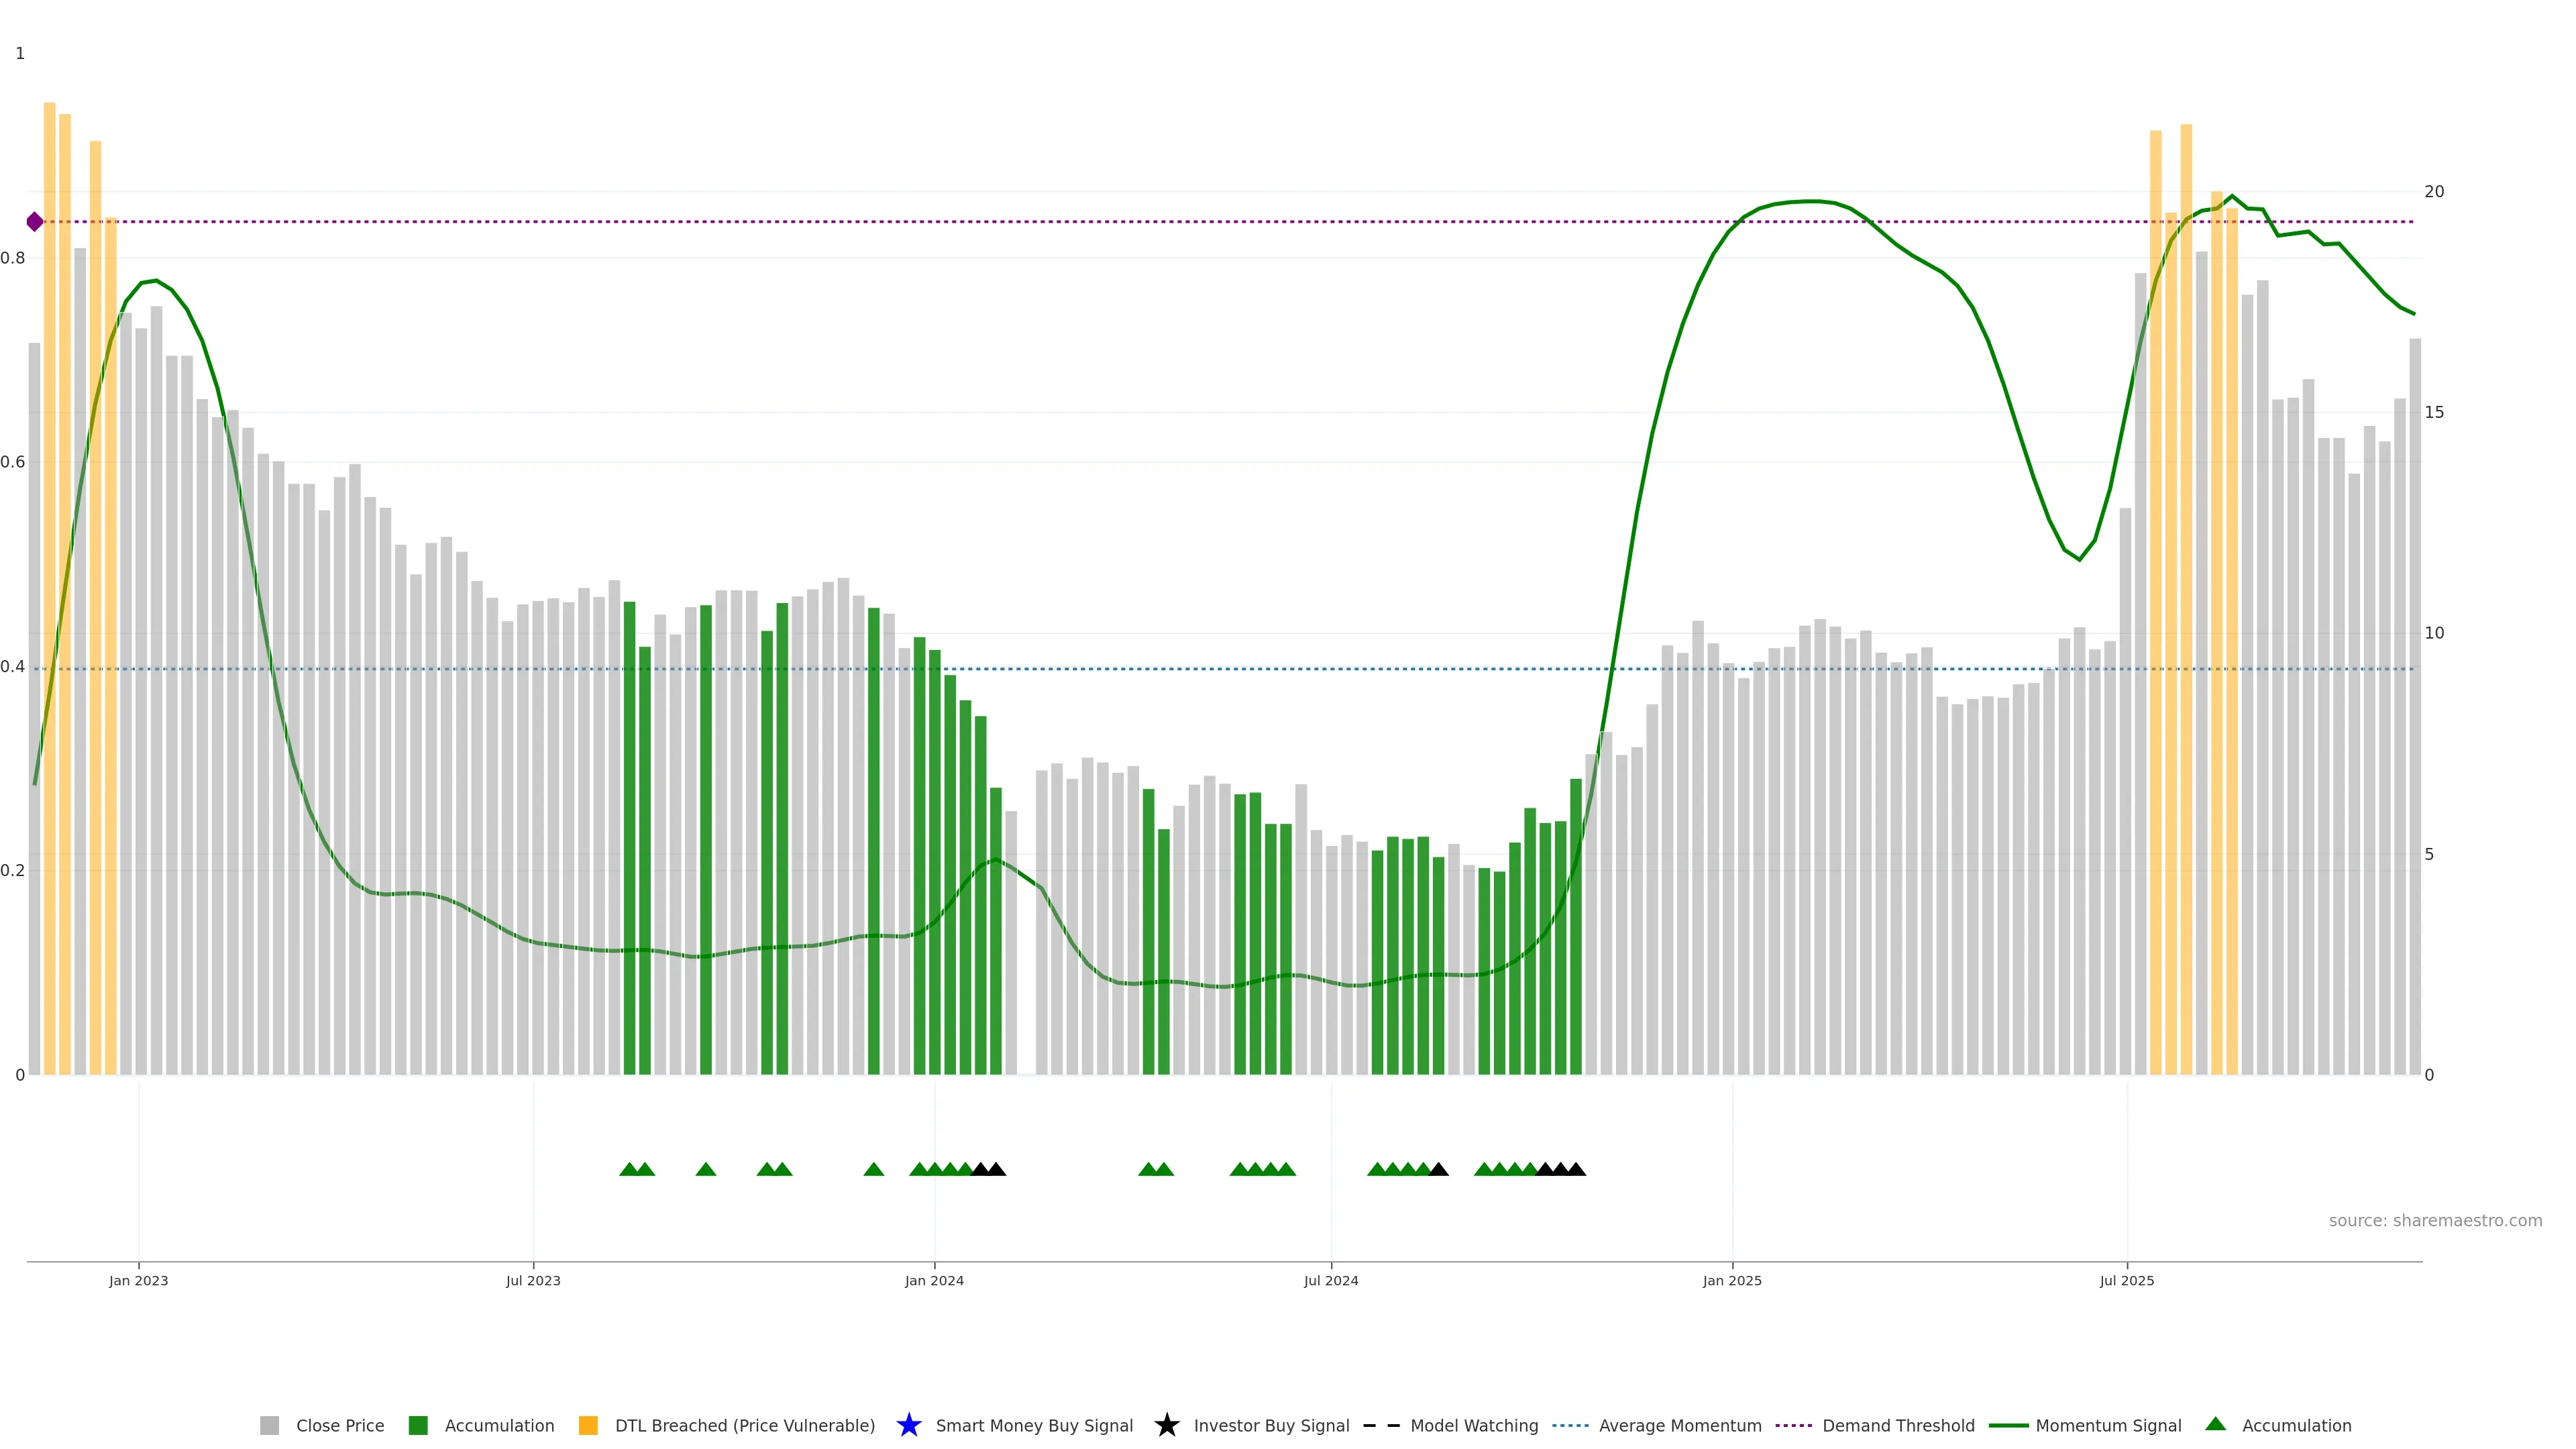Viewport: 2576px width, 1449px height.
Task: Click the orange DTL Breached legend square
Action: (588, 1425)
